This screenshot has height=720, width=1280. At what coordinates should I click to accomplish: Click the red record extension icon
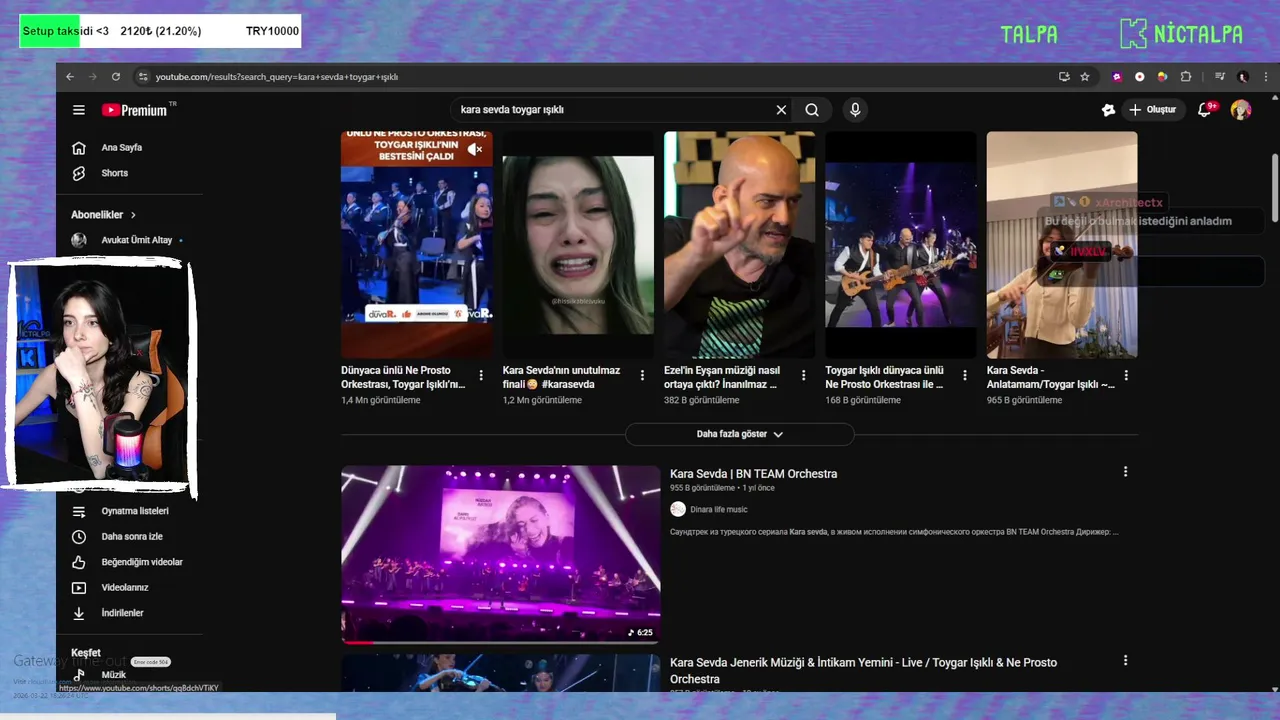click(1140, 77)
